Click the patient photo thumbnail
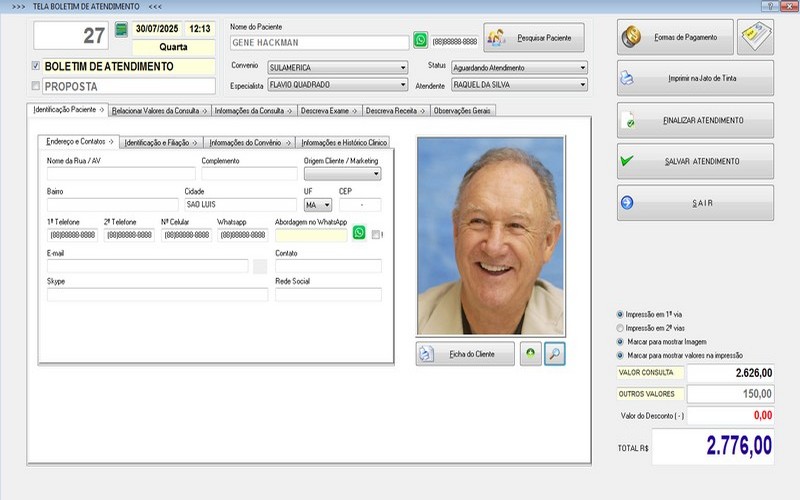This screenshot has height=500, width=800. pos(490,236)
